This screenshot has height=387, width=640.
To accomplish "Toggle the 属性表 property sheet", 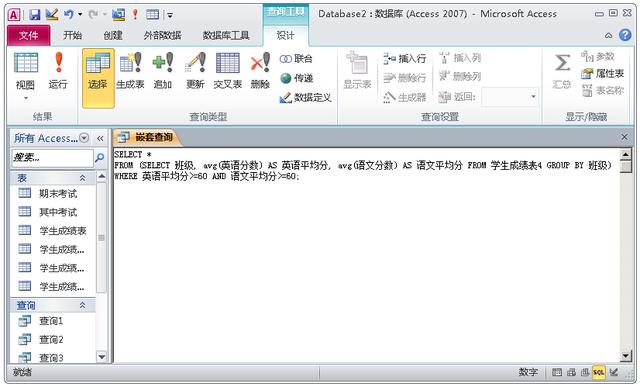I will point(603,73).
